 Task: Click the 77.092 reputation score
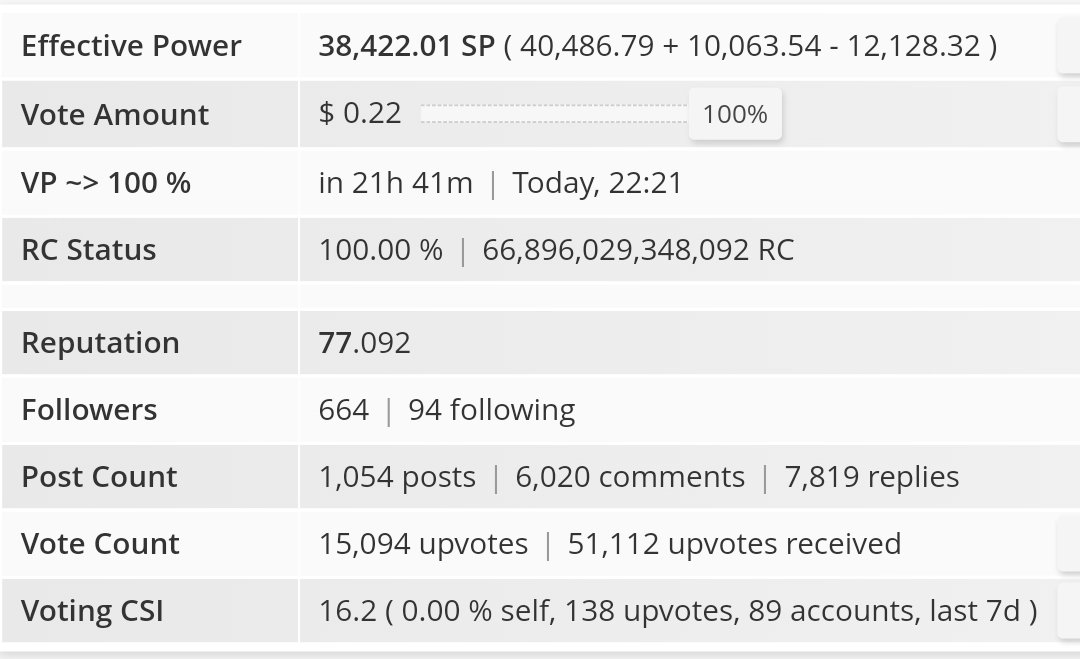click(x=364, y=343)
